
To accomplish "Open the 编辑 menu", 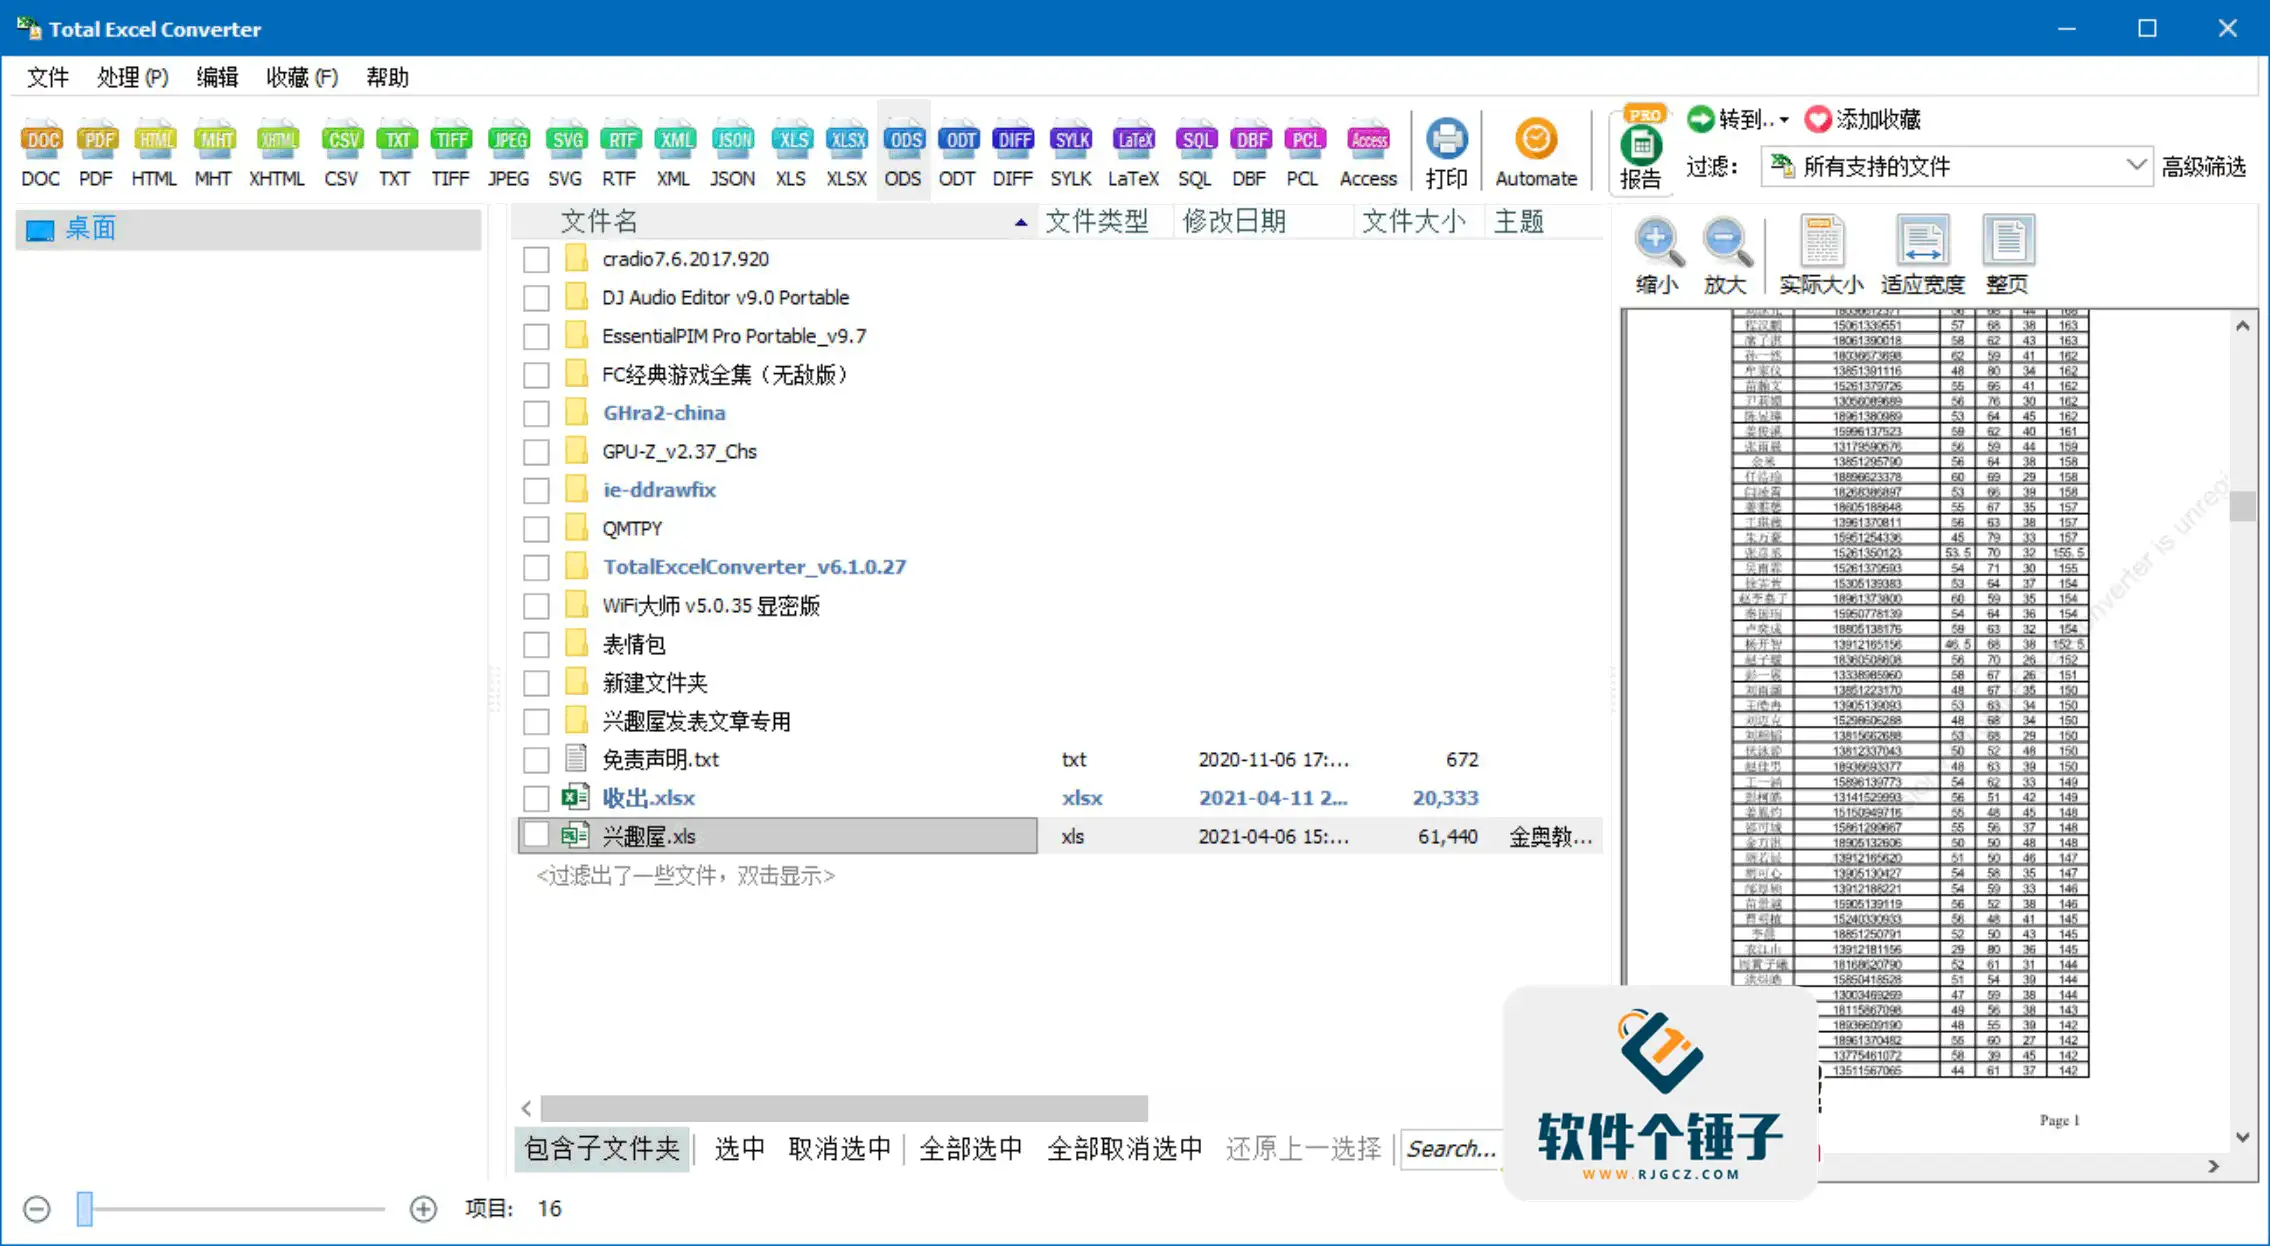I will click(217, 77).
